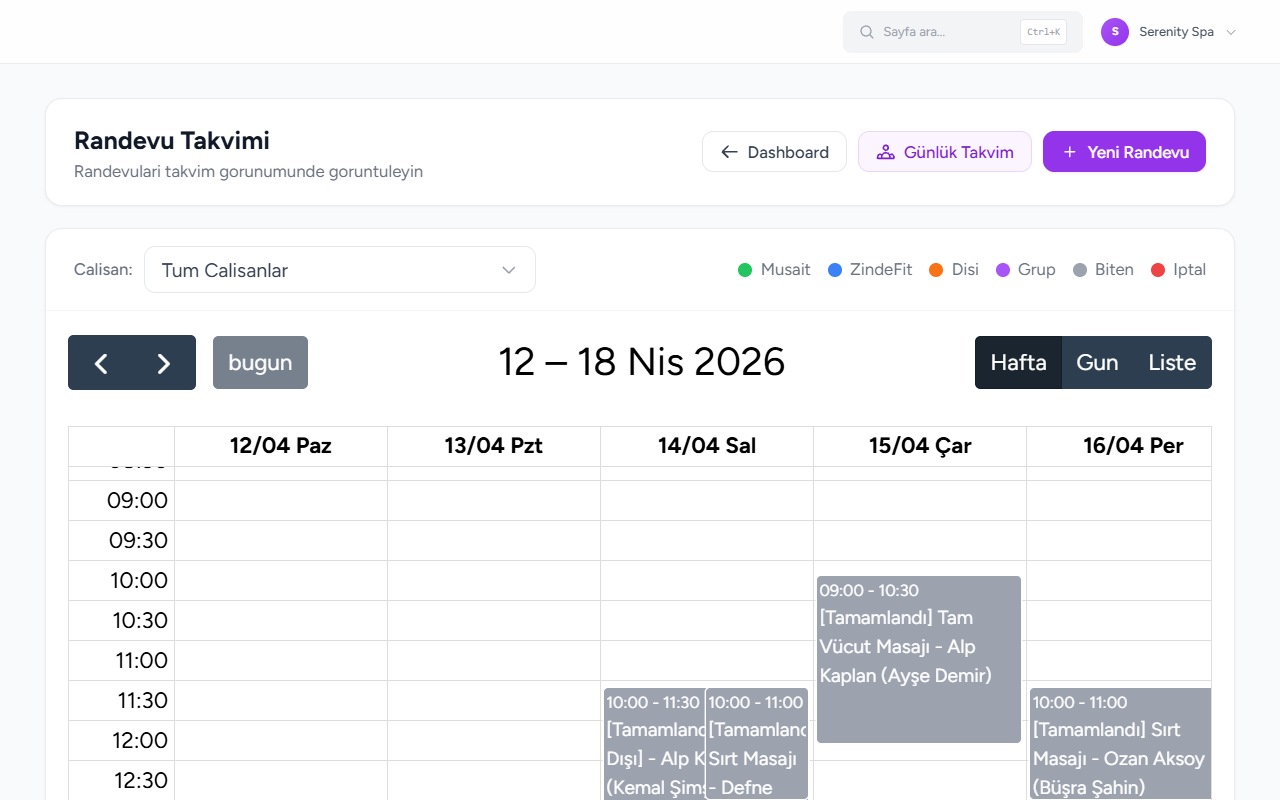Click the search magnifier icon
This screenshot has width=1280, height=800.
pos(867,32)
